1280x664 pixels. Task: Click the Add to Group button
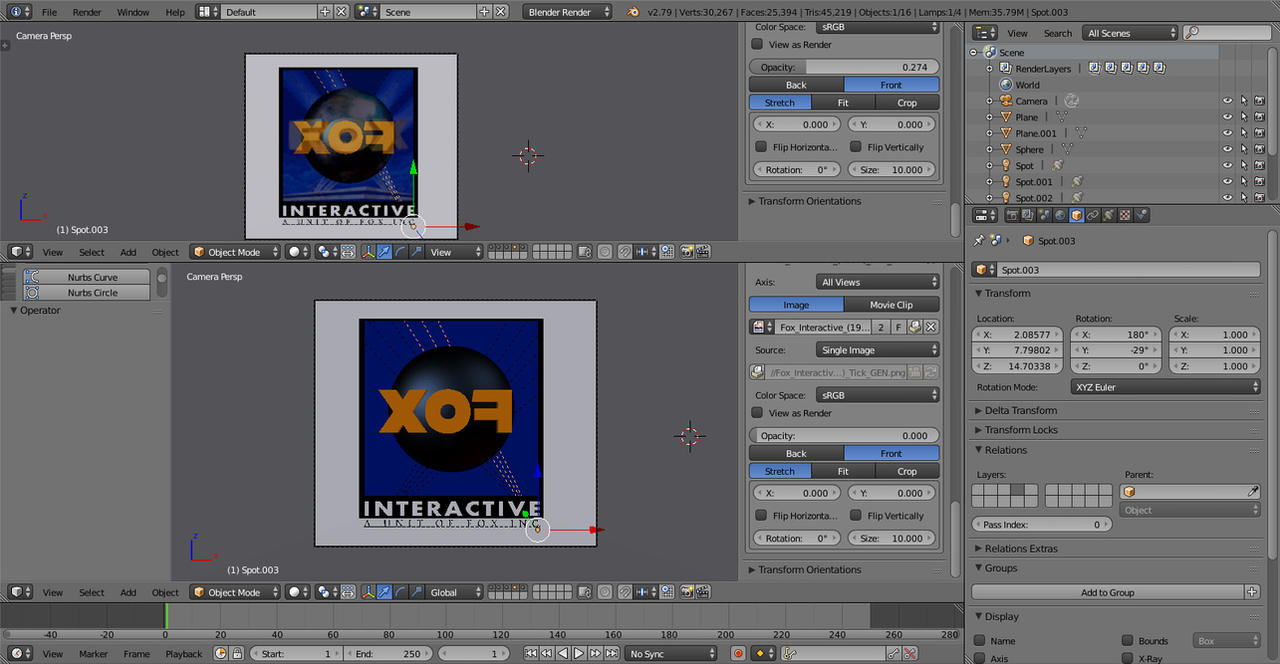click(x=1108, y=592)
